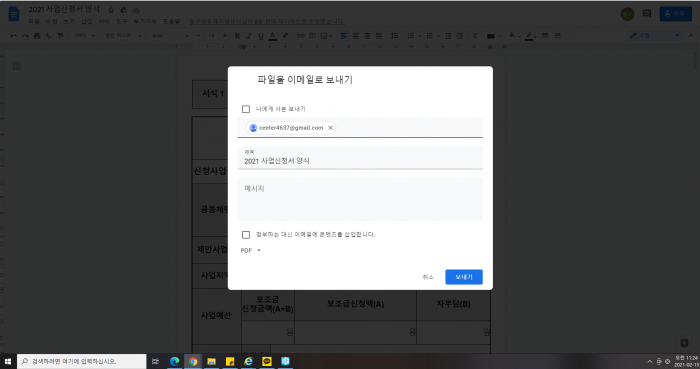Open the bulleted list dropdown arrow

(x=438, y=36)
